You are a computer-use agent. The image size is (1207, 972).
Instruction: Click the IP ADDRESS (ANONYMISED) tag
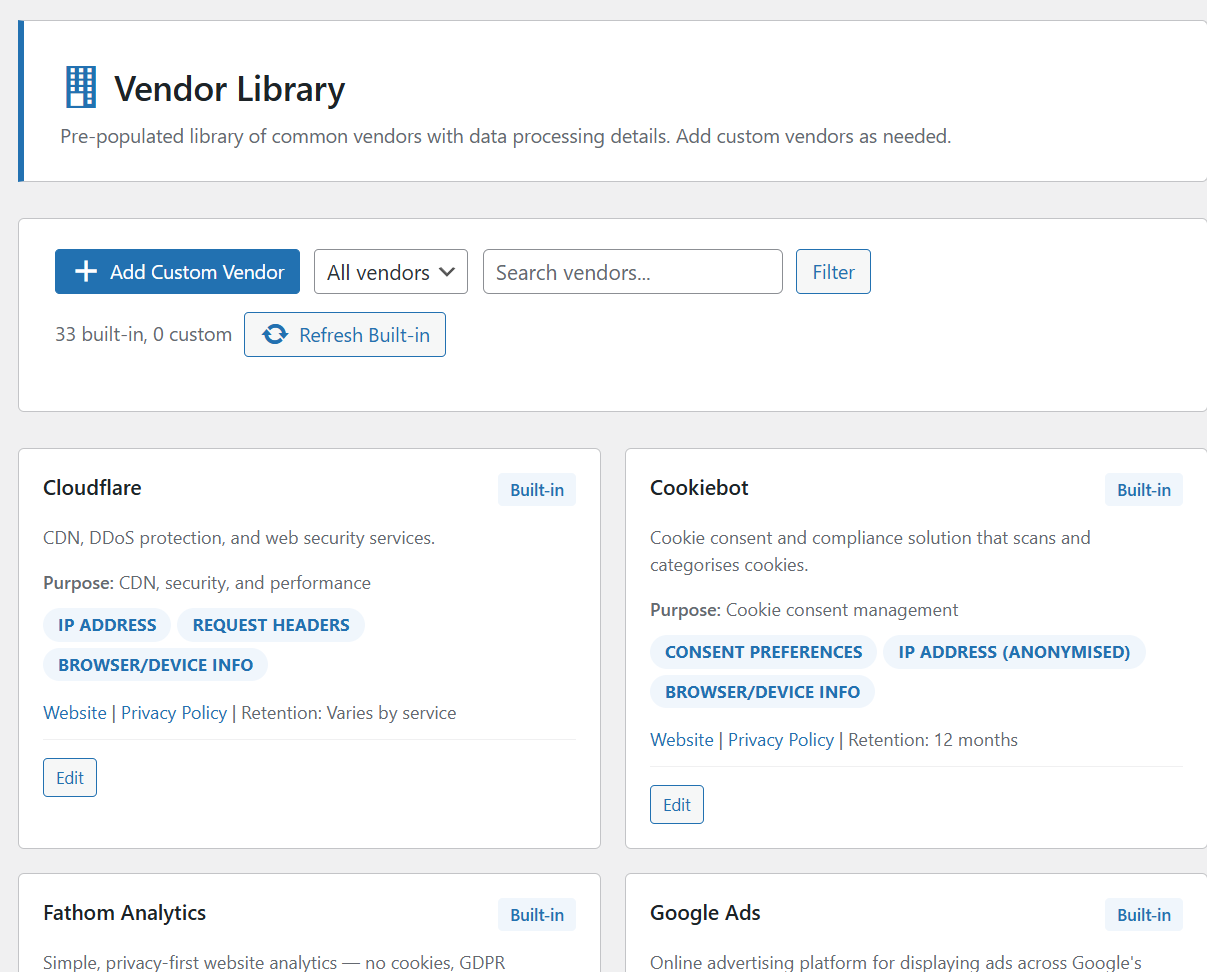[x=1014, y=652]
